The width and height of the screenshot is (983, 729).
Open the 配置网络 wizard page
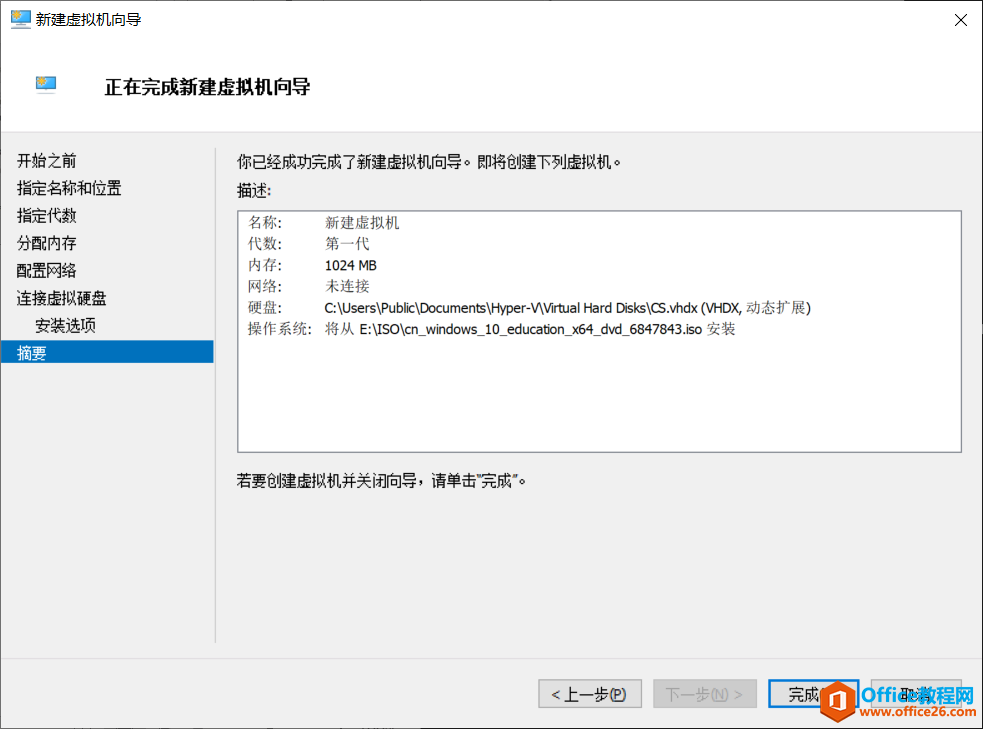tap(46, 271)
